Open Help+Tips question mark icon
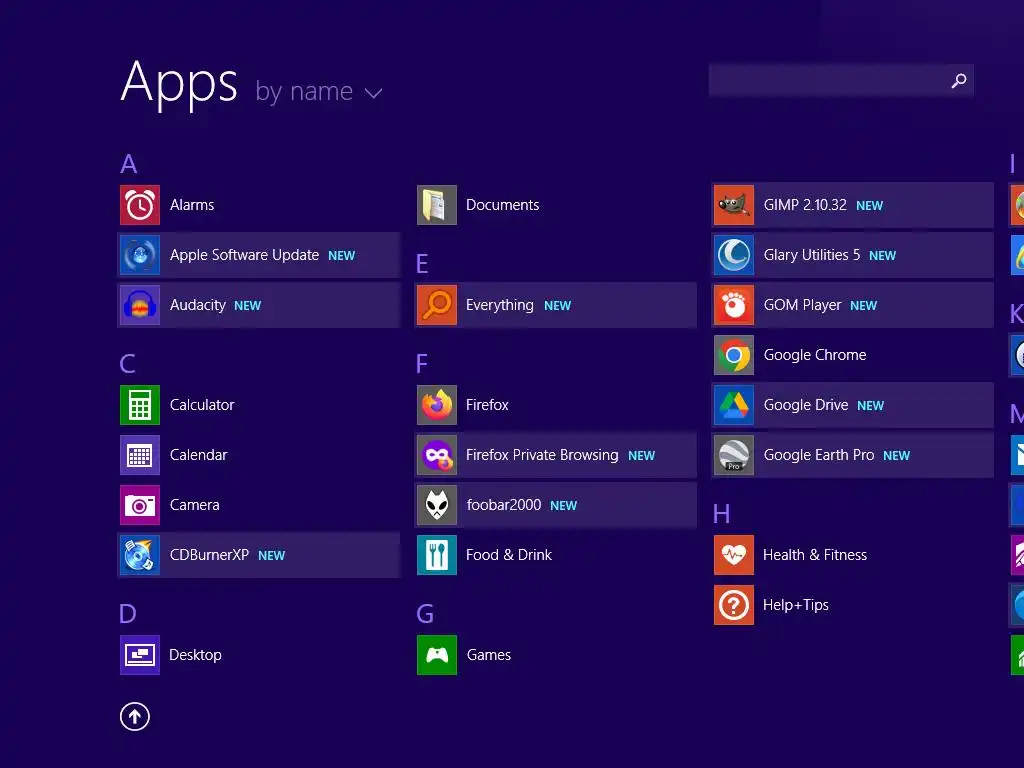1024x768 pixels. [734, 605]
